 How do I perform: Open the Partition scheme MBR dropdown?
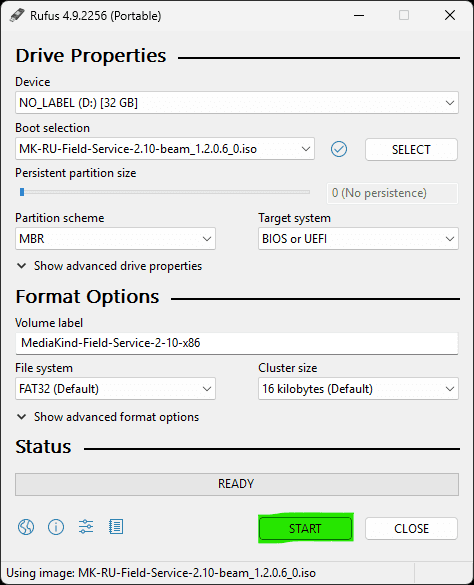click(x=115, y=239)
